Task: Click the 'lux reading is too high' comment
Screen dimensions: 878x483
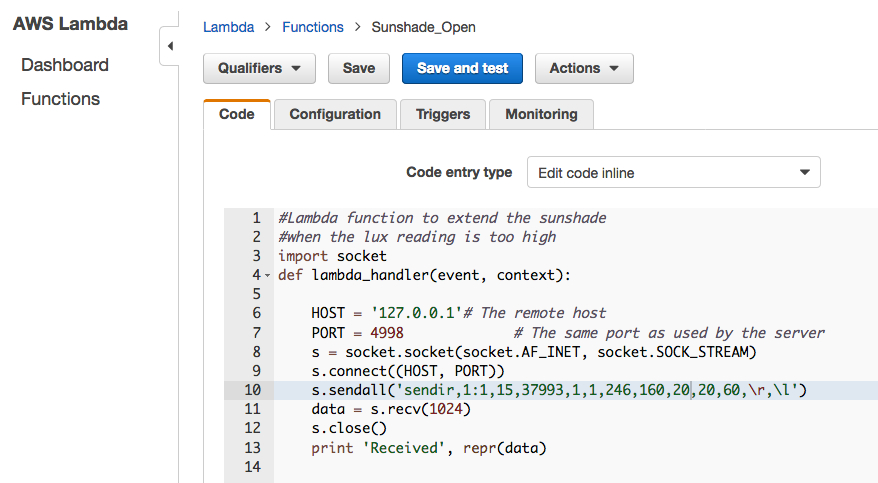Action: click(417, 237)
